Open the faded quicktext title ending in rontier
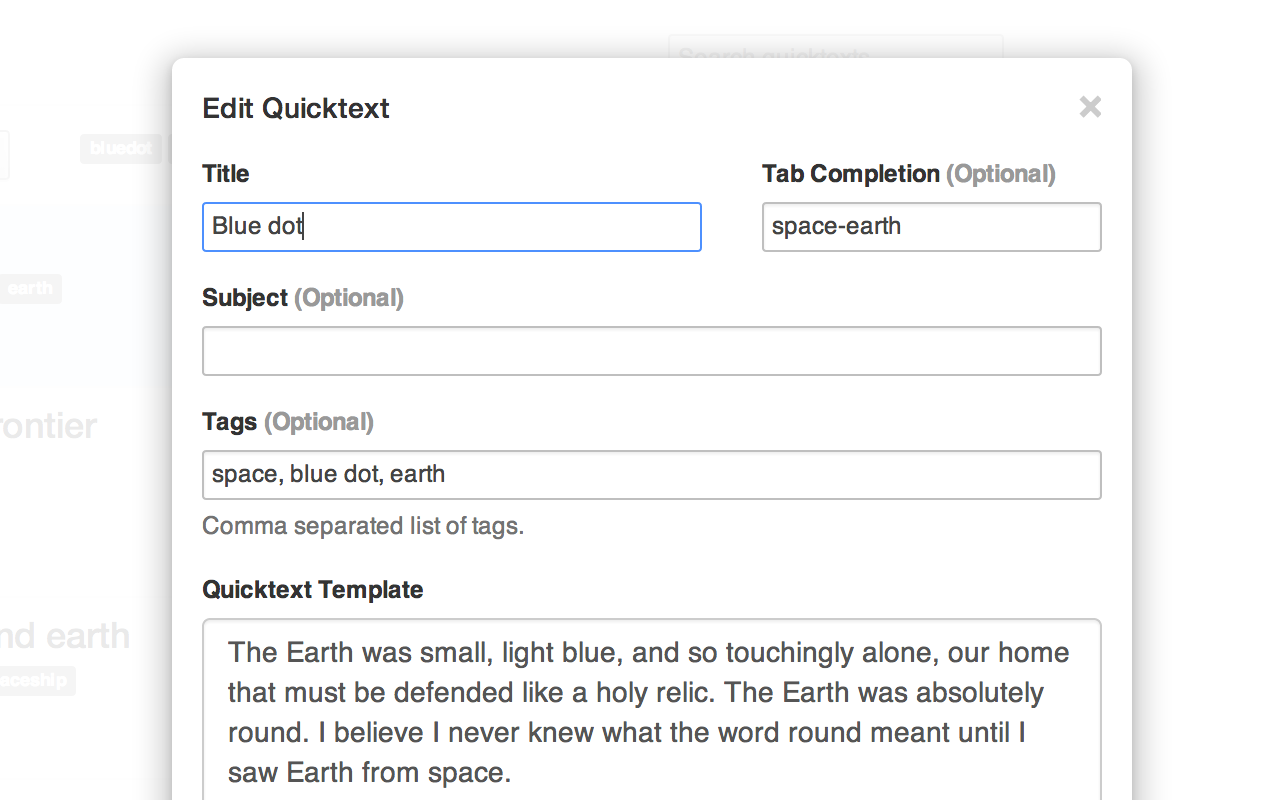The height and width of the screenshot is (800, 1280). tap(48, 426)
